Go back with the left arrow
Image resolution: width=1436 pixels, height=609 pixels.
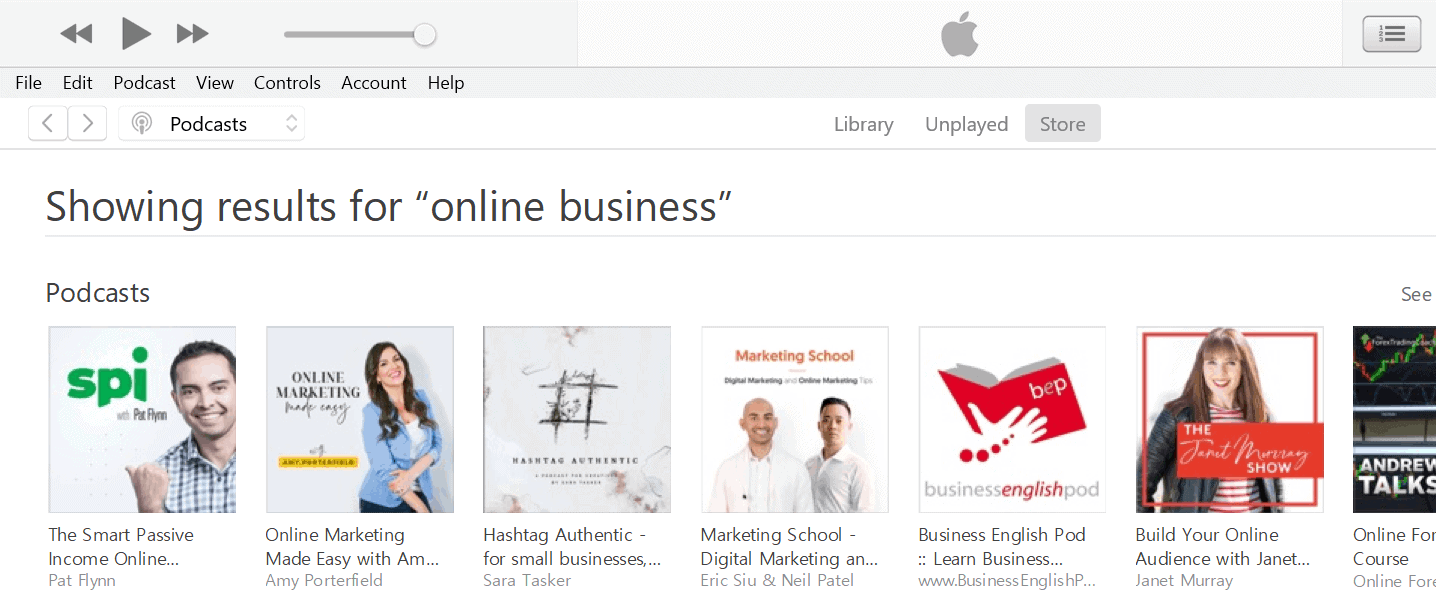tap(48, 123)
